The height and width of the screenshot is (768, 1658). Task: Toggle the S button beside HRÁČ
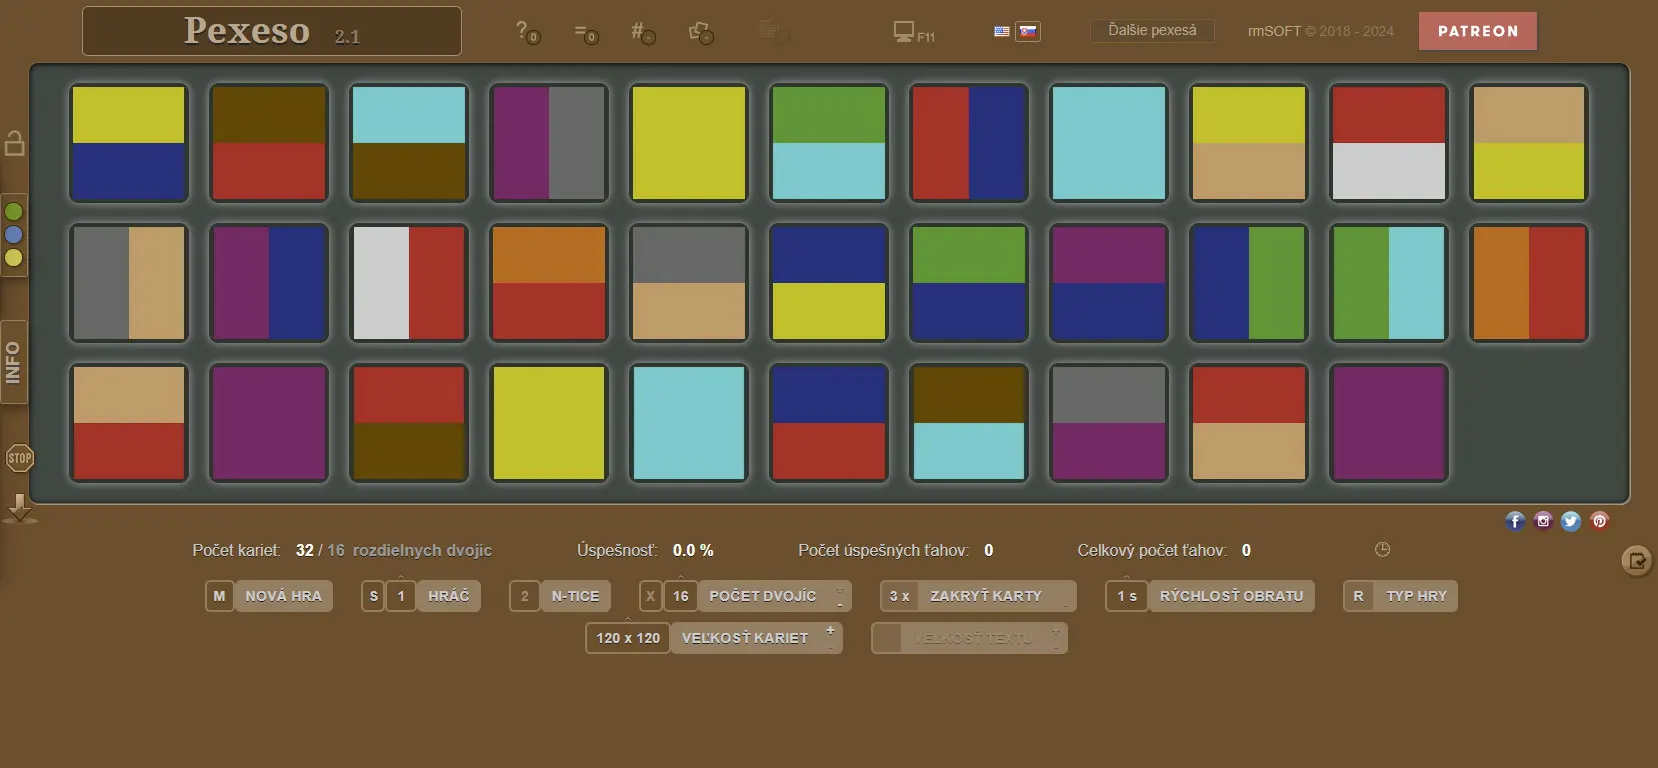(373, 596)
